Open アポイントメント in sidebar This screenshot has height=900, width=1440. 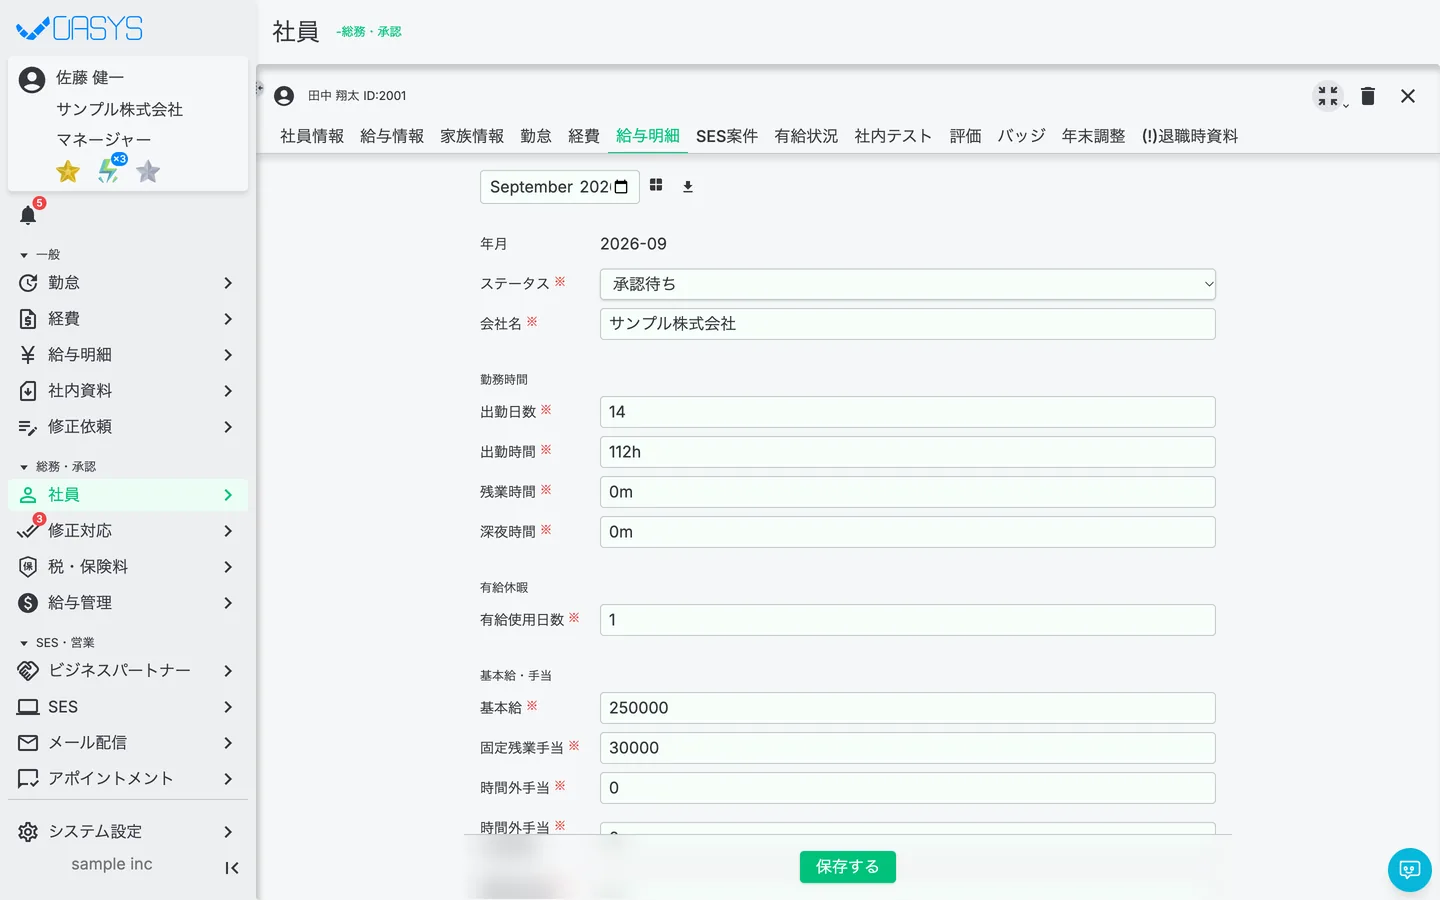coord(128,779)
